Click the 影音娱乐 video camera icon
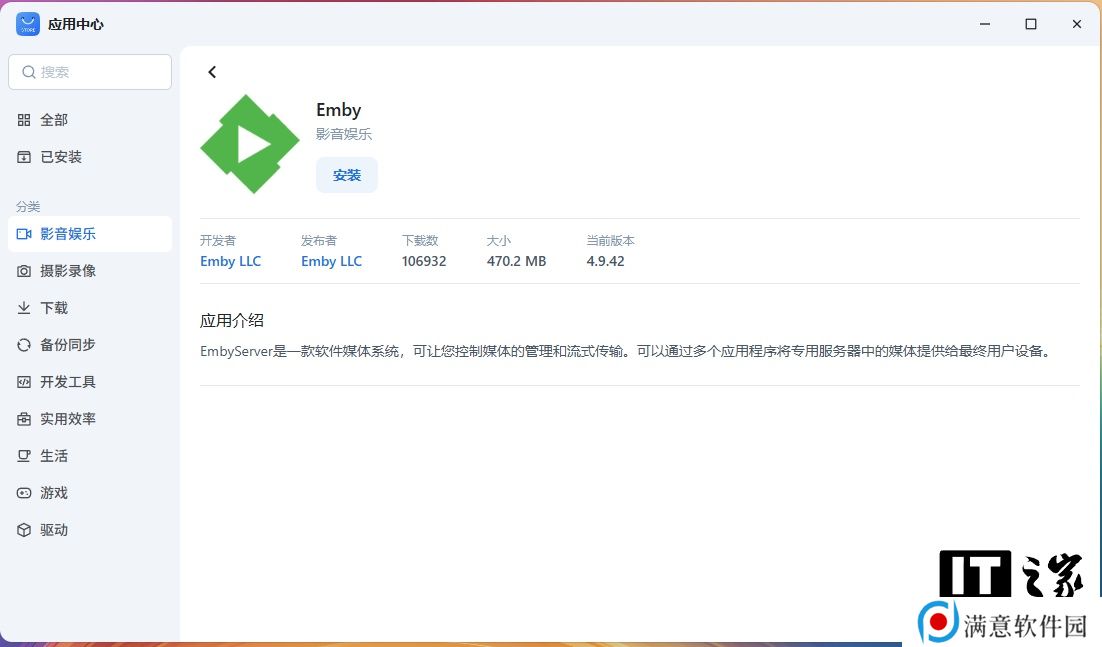Viewport: 1102px width, 647px height. (24, 234)
